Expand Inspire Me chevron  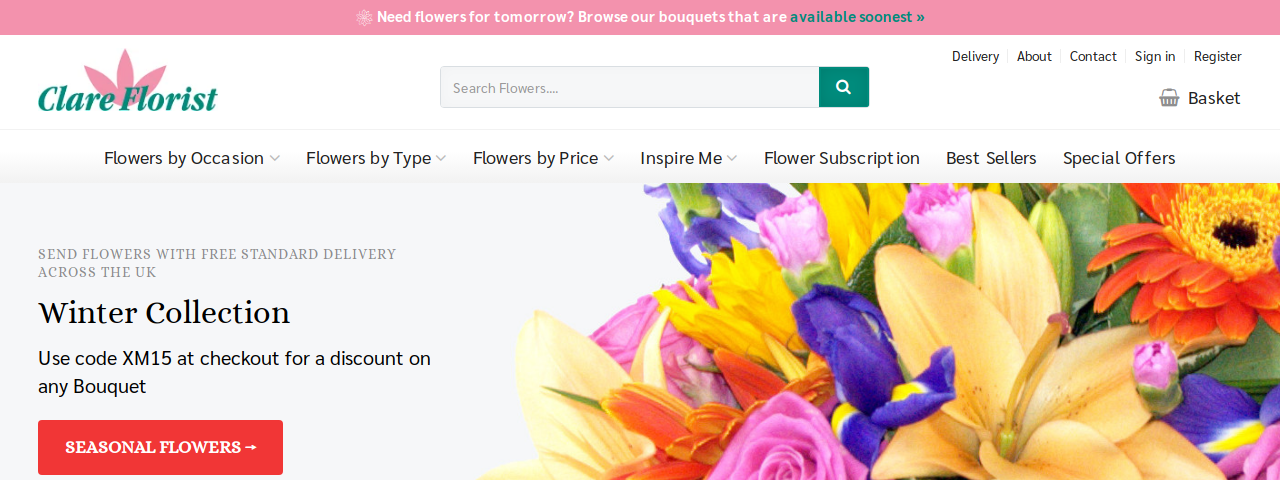(x=732, y=158)
